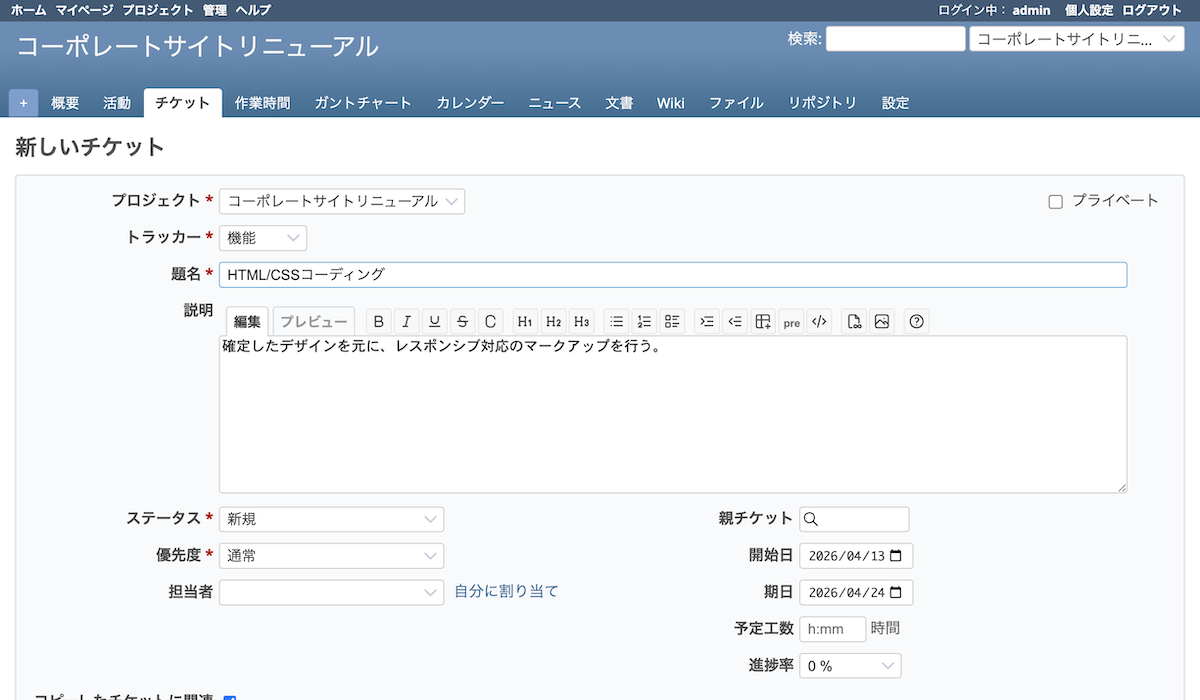The image size is (1200, 700).
Task: Click the ログアウト link
Action: [1152, 10]
